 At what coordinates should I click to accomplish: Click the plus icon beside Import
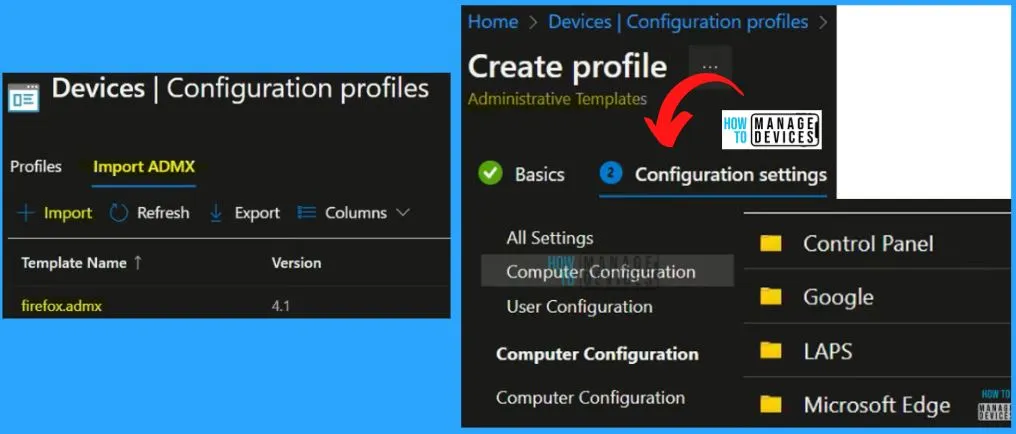tap(25, 213)
